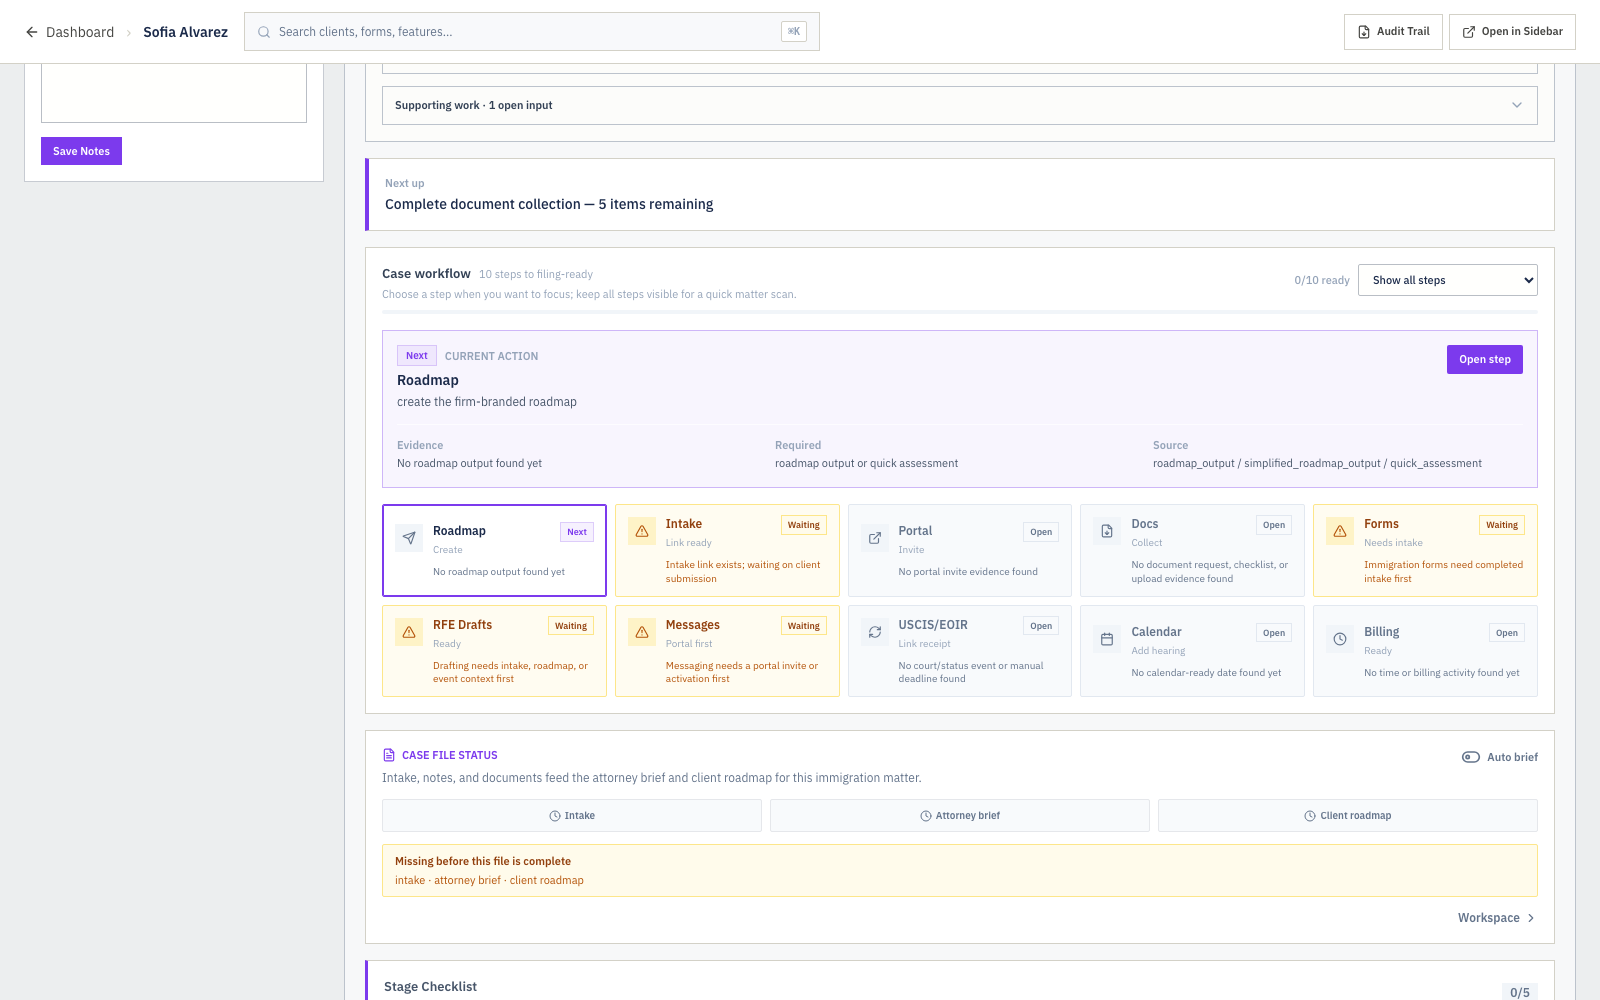1600x1000 pixels.
Task: Click the Docs file icon
Action: (1107, 531)
